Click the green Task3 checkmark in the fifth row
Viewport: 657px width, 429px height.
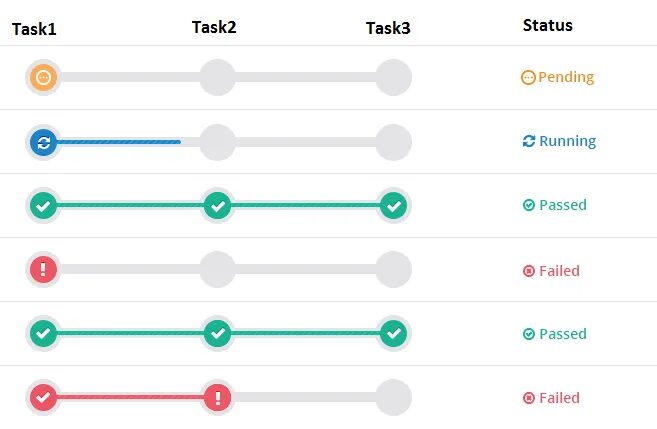(x=393, y=333)
